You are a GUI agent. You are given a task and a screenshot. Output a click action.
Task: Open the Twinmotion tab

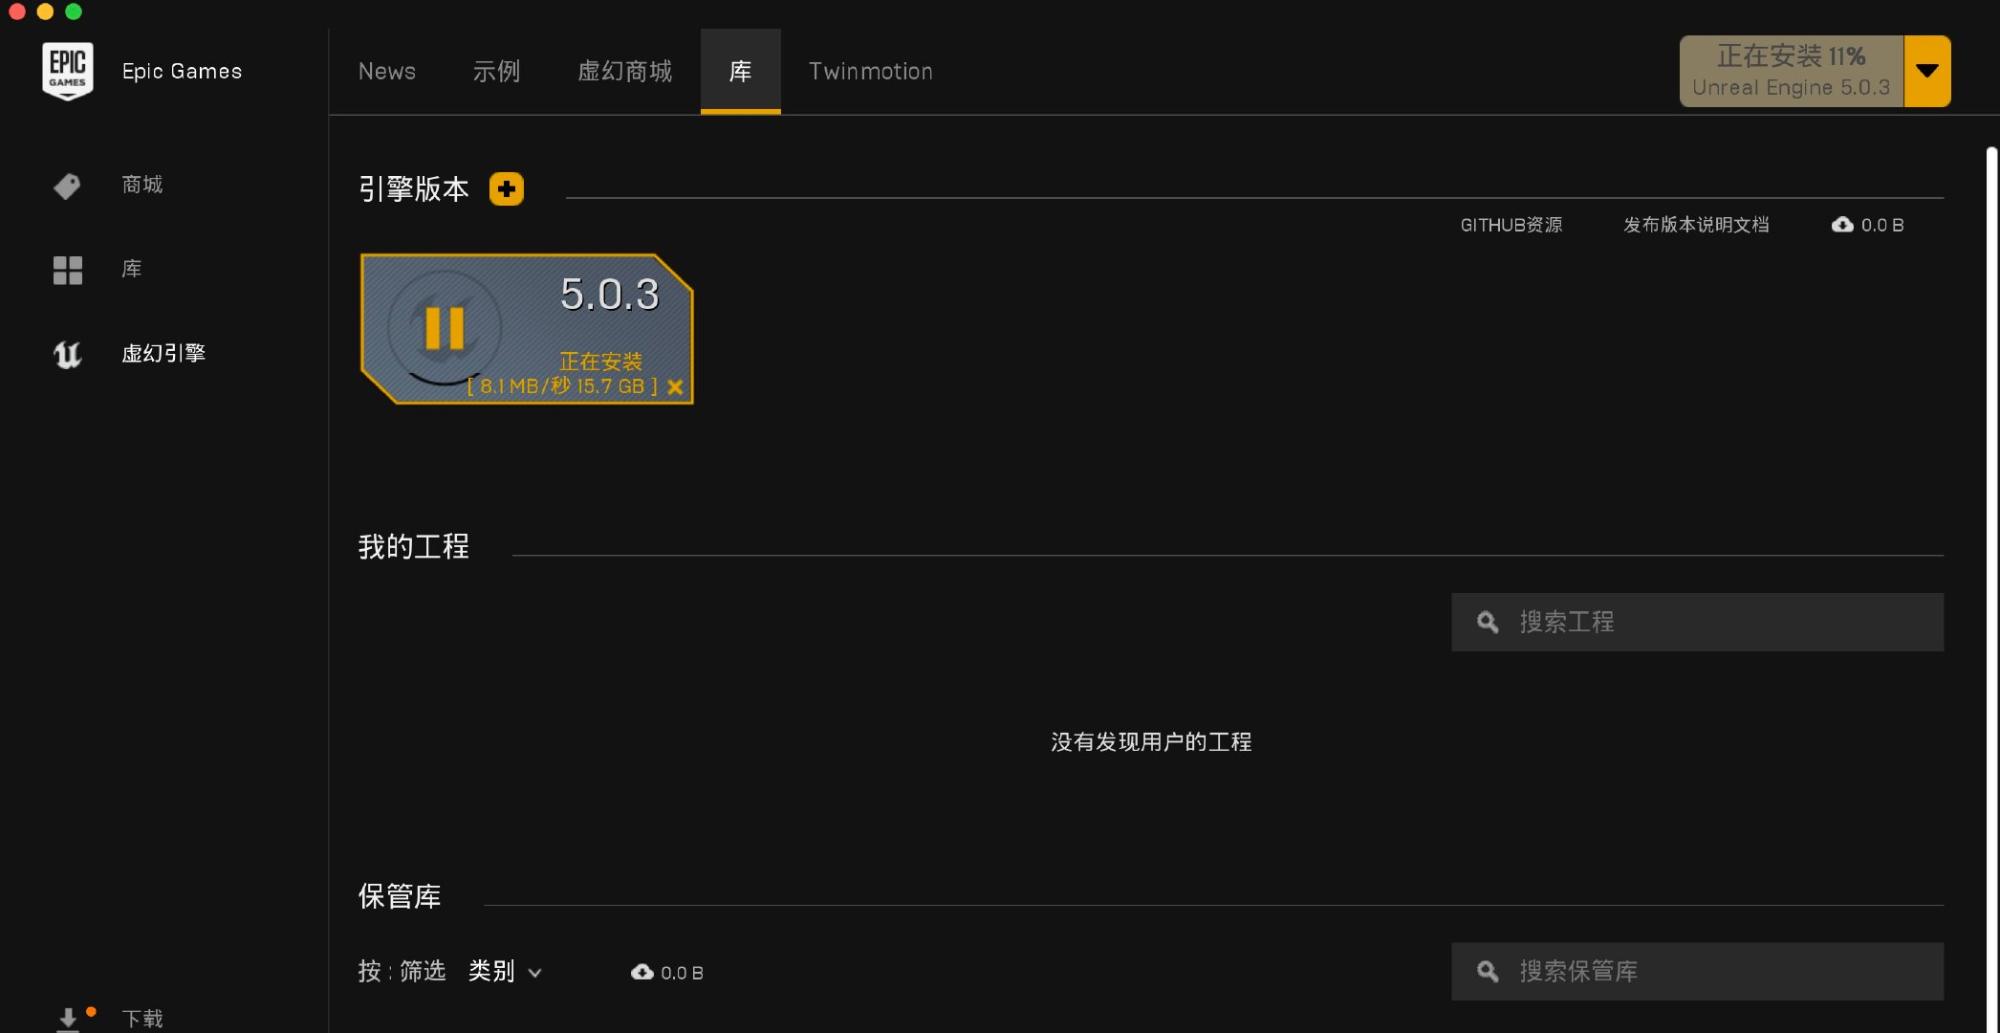870,71
